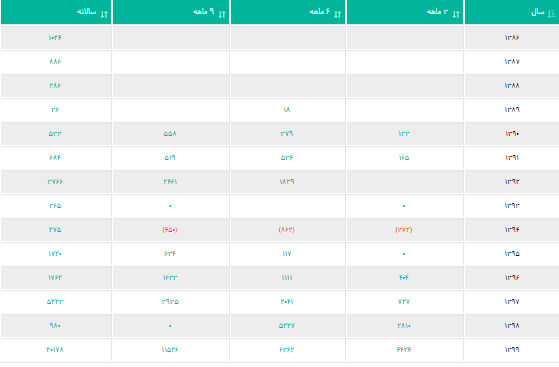This screenshot has width=559, height=367.
Task: Open 9-month value ۵۱۹ in the ۱۳۹۱ row
Action: (170, 157)
